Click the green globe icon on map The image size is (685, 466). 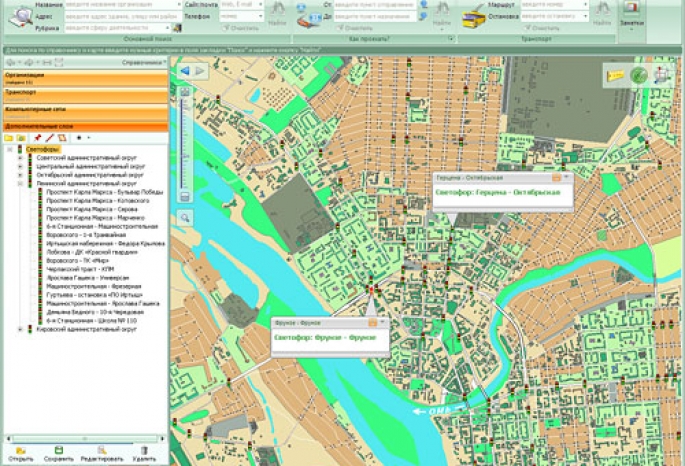[x=639, y=75]
